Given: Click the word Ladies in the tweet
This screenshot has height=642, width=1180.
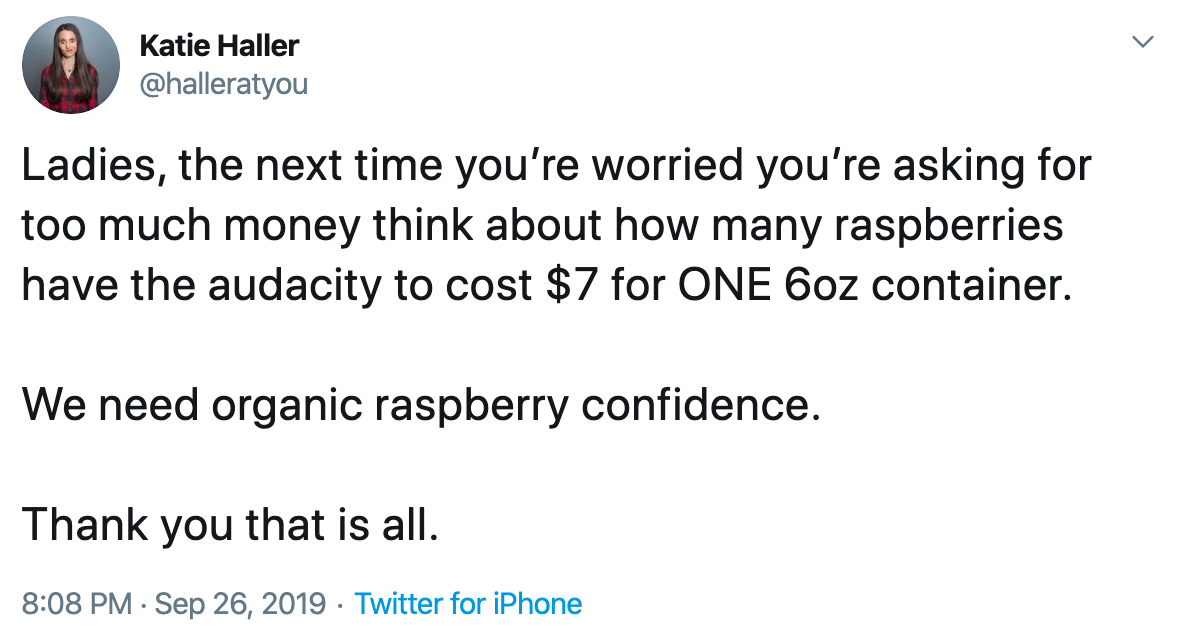Looking at the screenshot, I should [89, 165].
